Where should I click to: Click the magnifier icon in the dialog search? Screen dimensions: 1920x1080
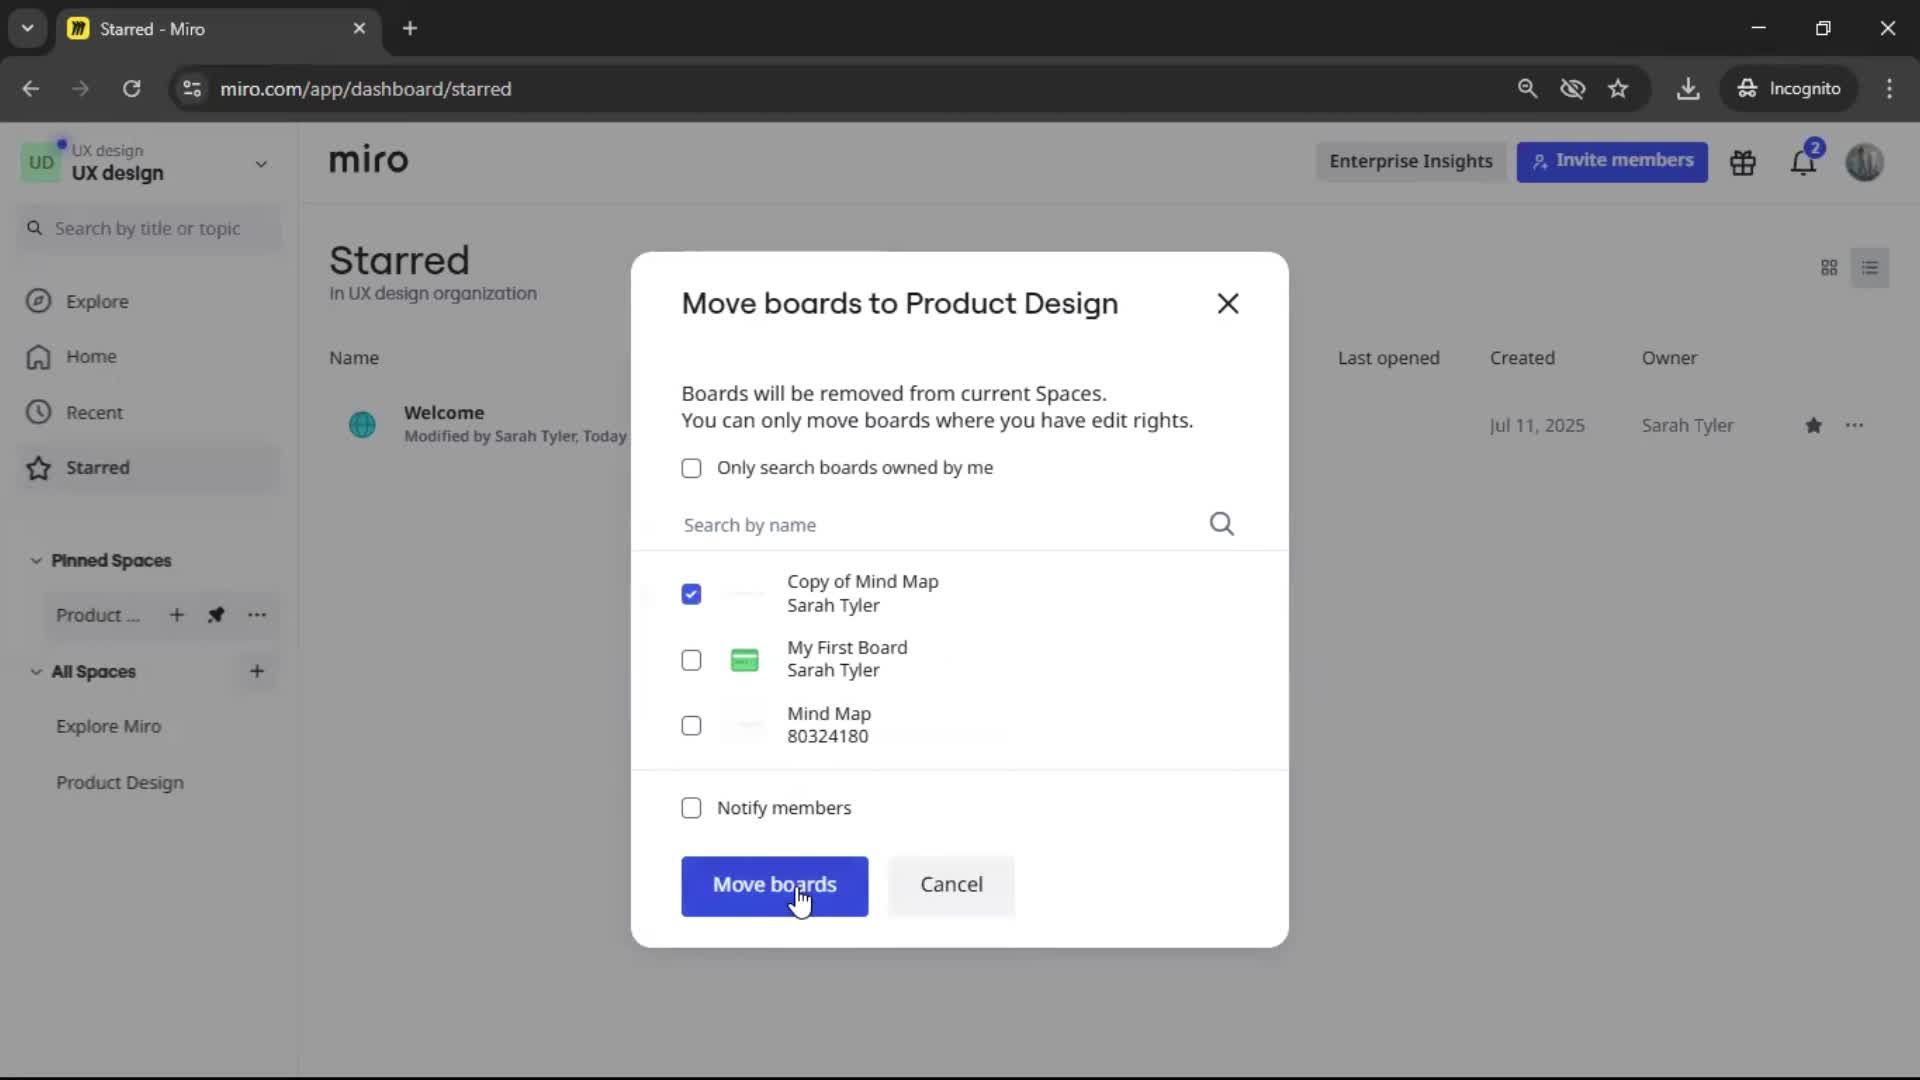click(x=1221, y=524)
